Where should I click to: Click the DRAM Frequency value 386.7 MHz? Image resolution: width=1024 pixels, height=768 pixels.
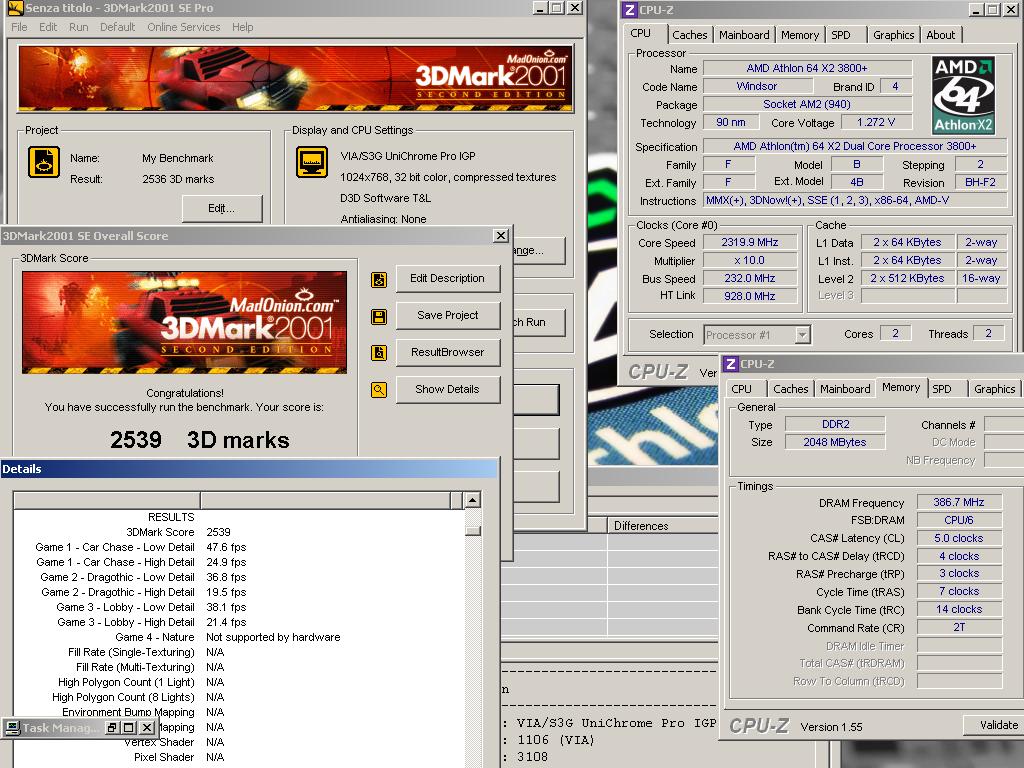pos(959,502)
